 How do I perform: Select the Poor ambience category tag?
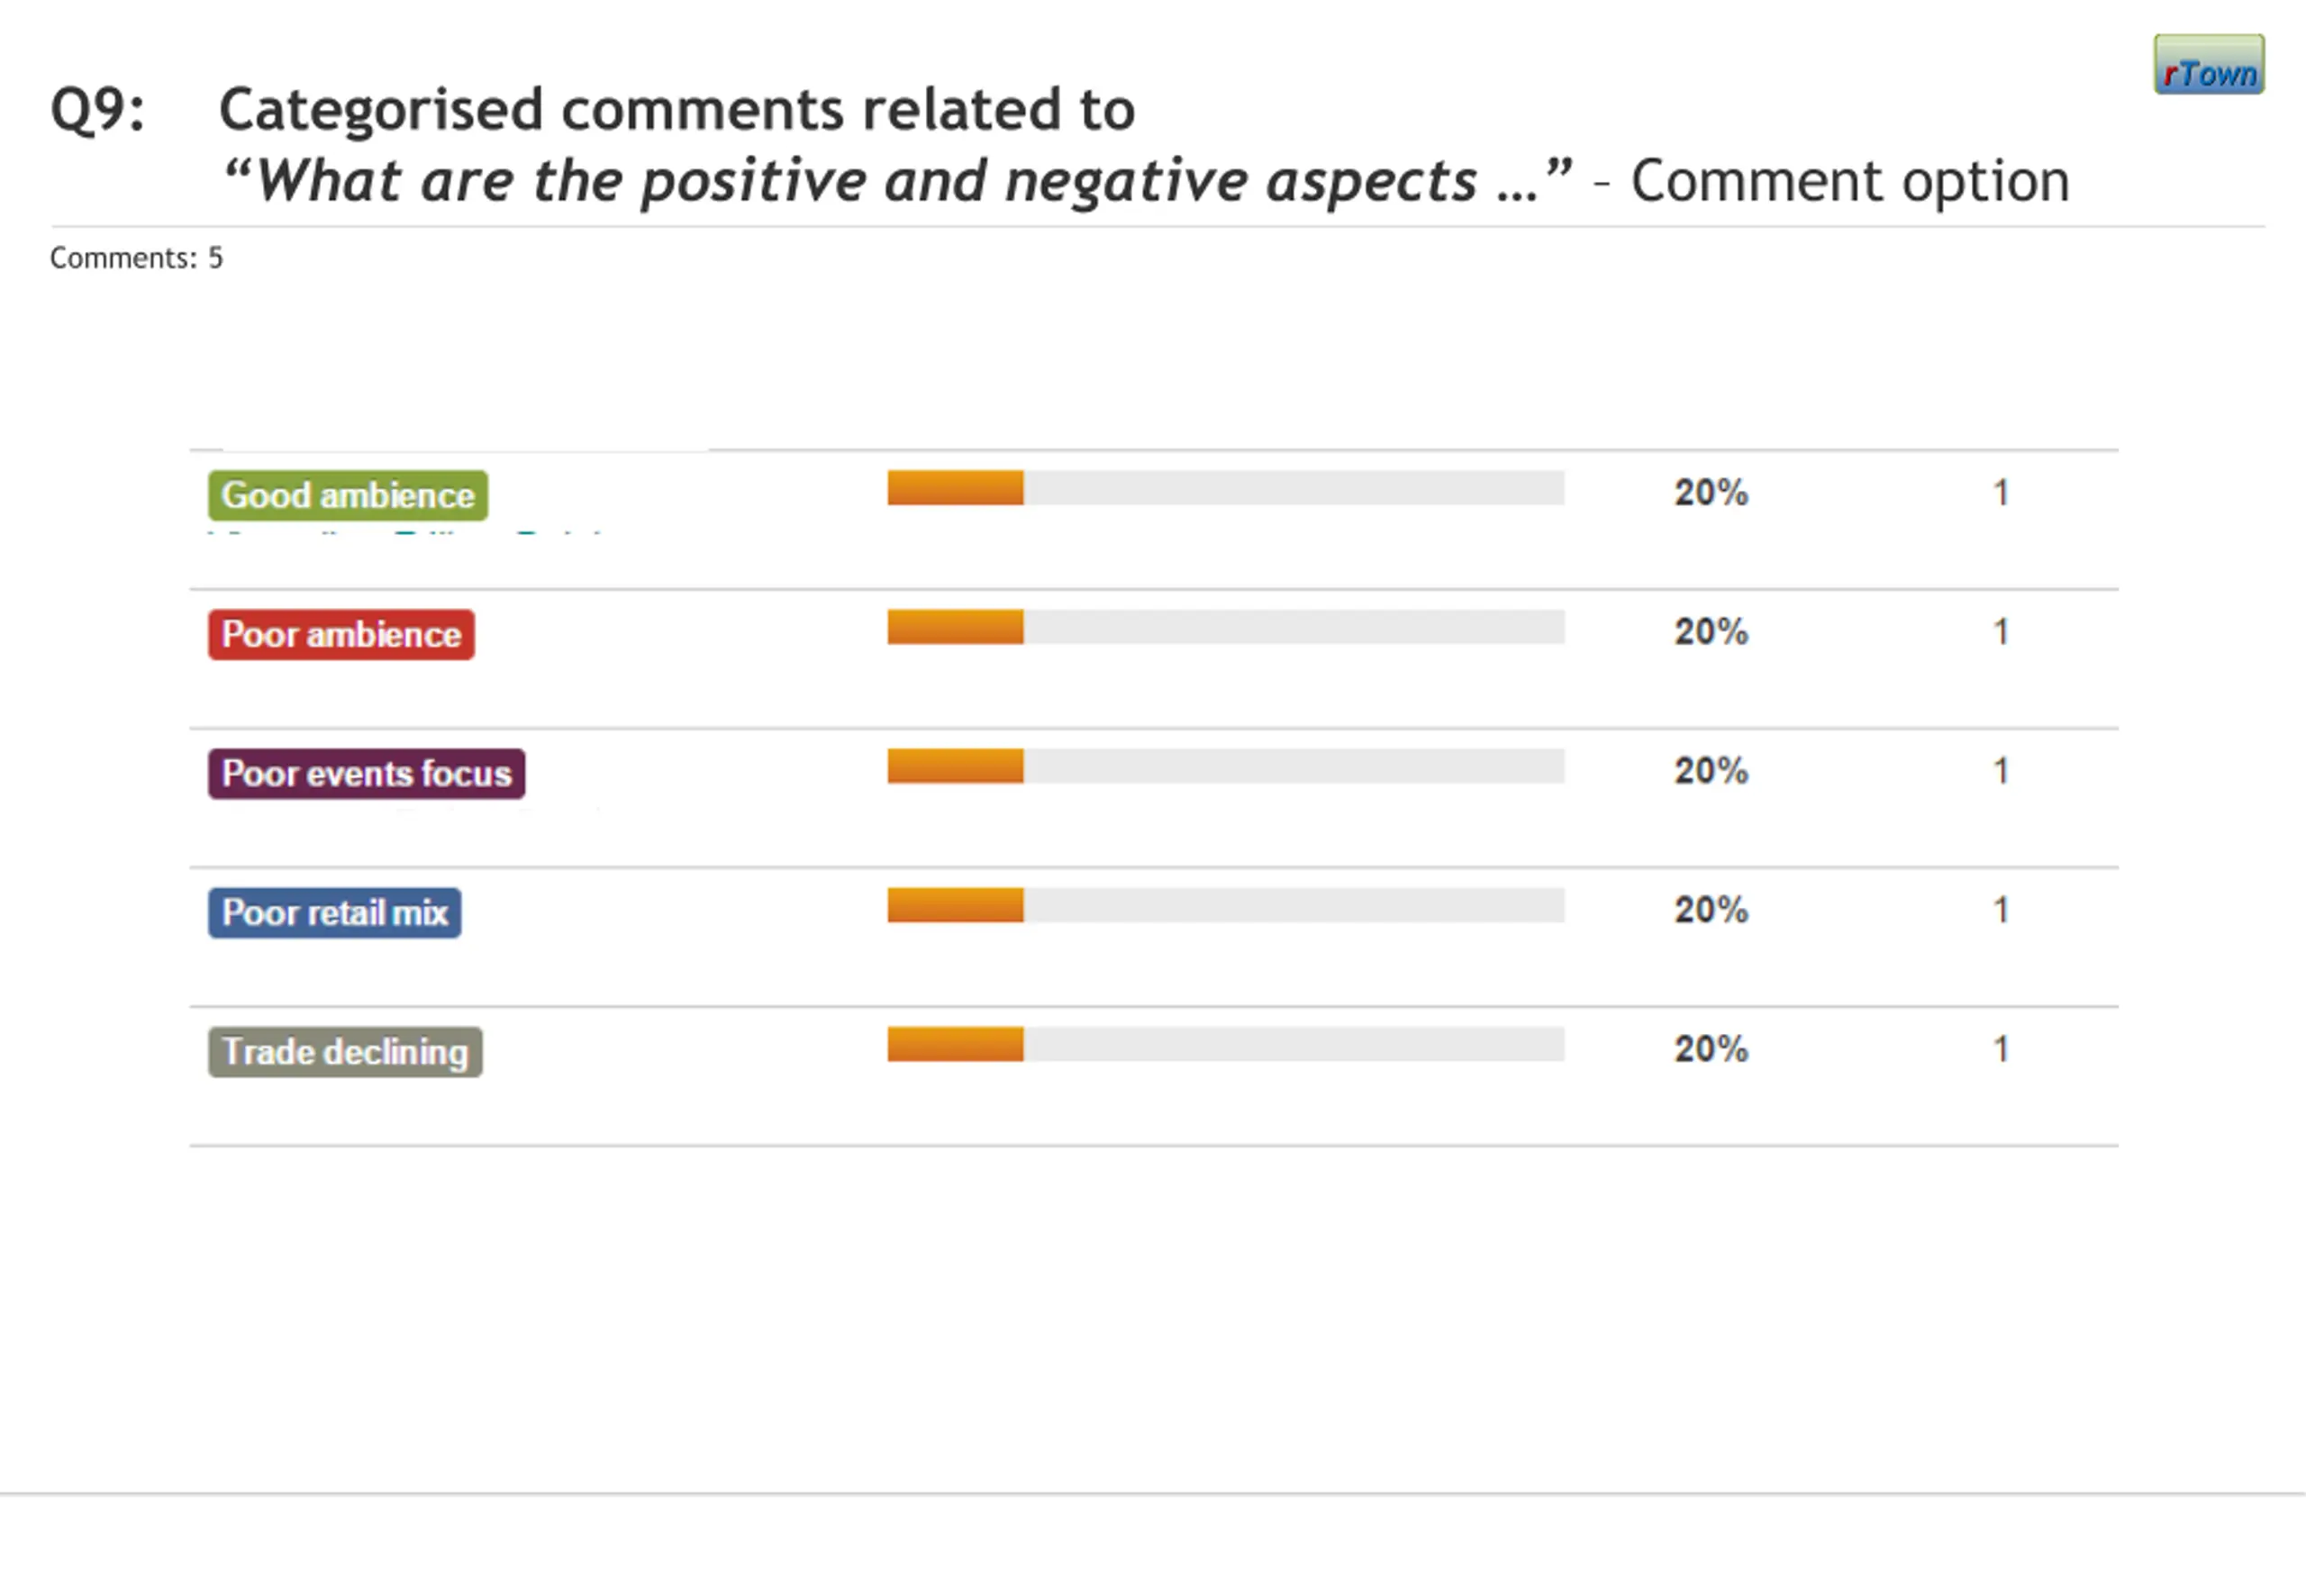tap(341, 635)
